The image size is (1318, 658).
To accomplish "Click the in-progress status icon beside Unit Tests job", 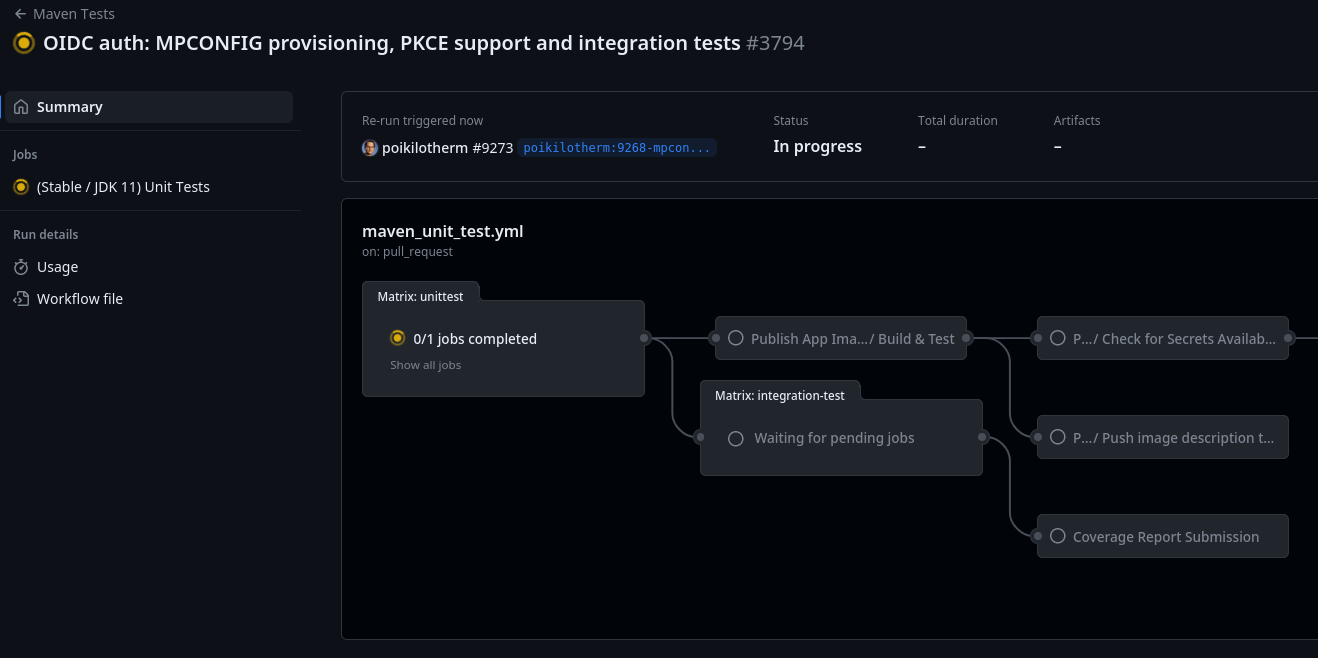I will 21,187.
